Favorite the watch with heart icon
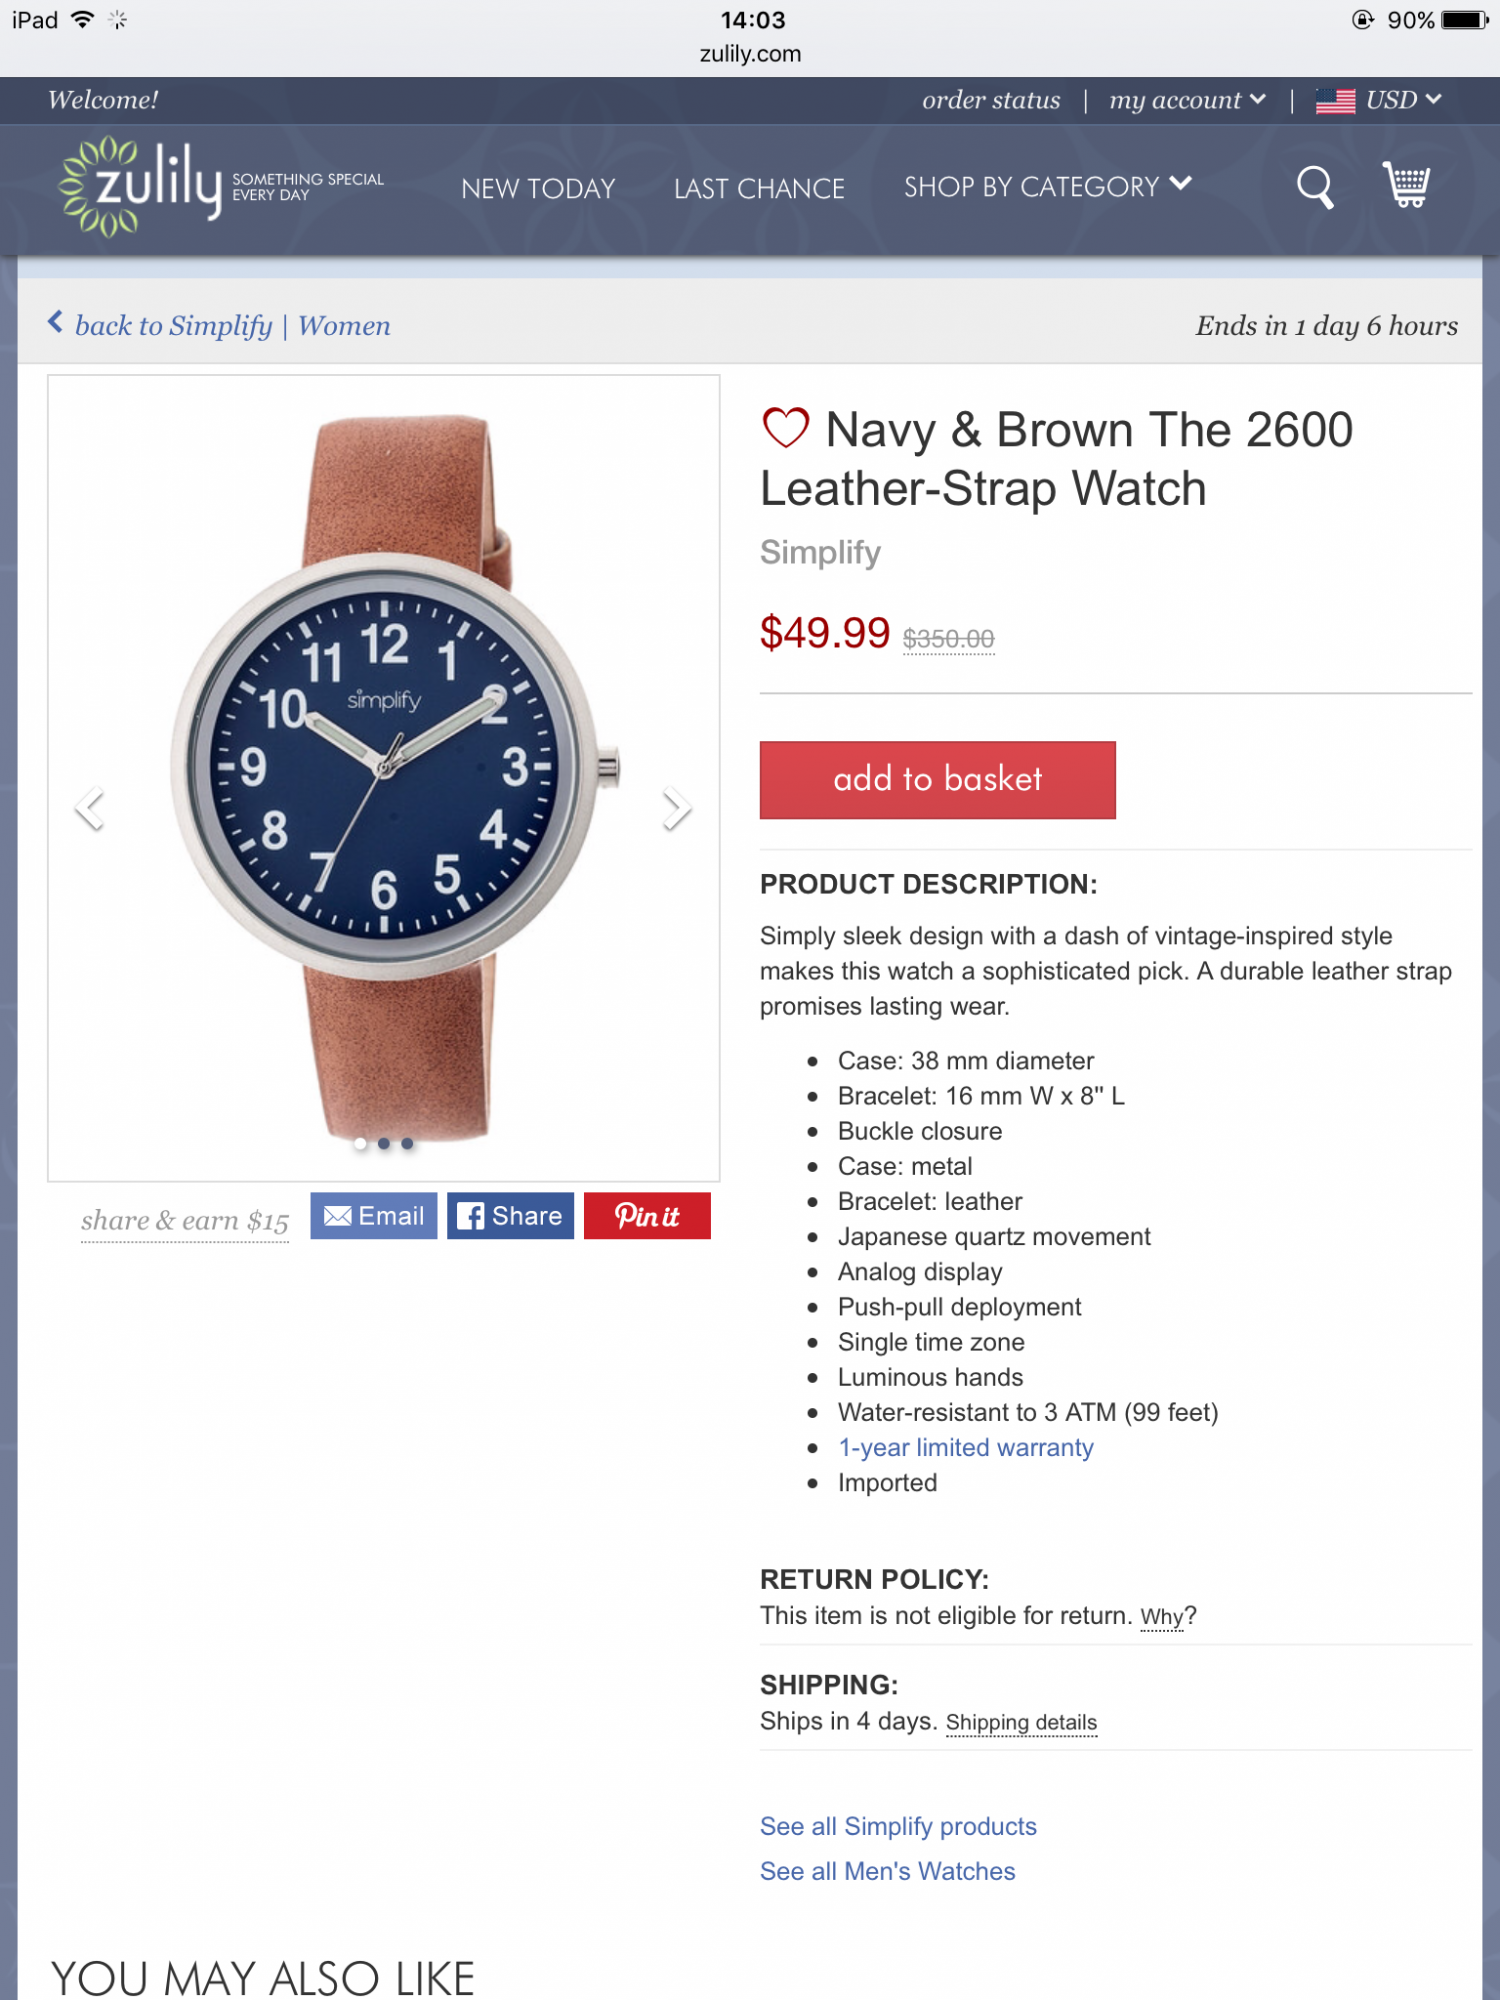 click(785, 429)
